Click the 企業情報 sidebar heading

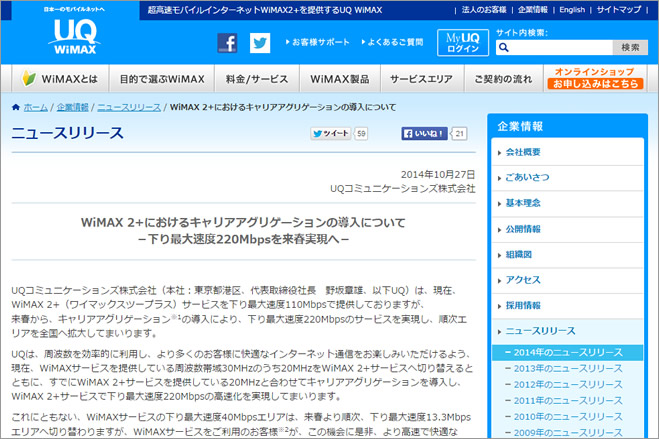point(520,126)
